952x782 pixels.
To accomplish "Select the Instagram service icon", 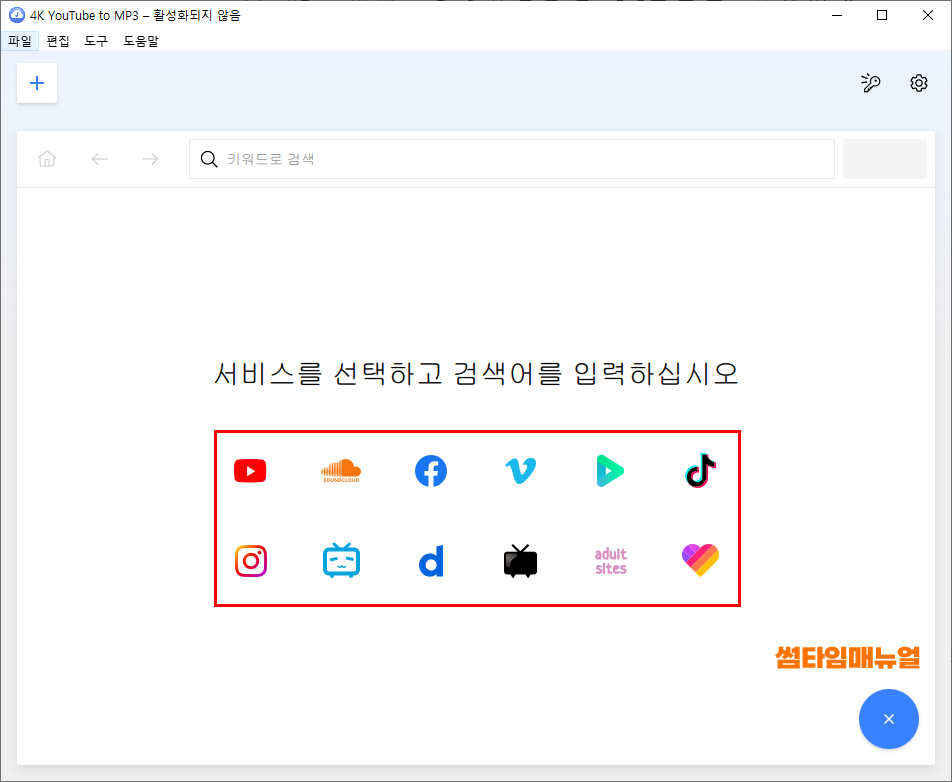I will (251, 561).
